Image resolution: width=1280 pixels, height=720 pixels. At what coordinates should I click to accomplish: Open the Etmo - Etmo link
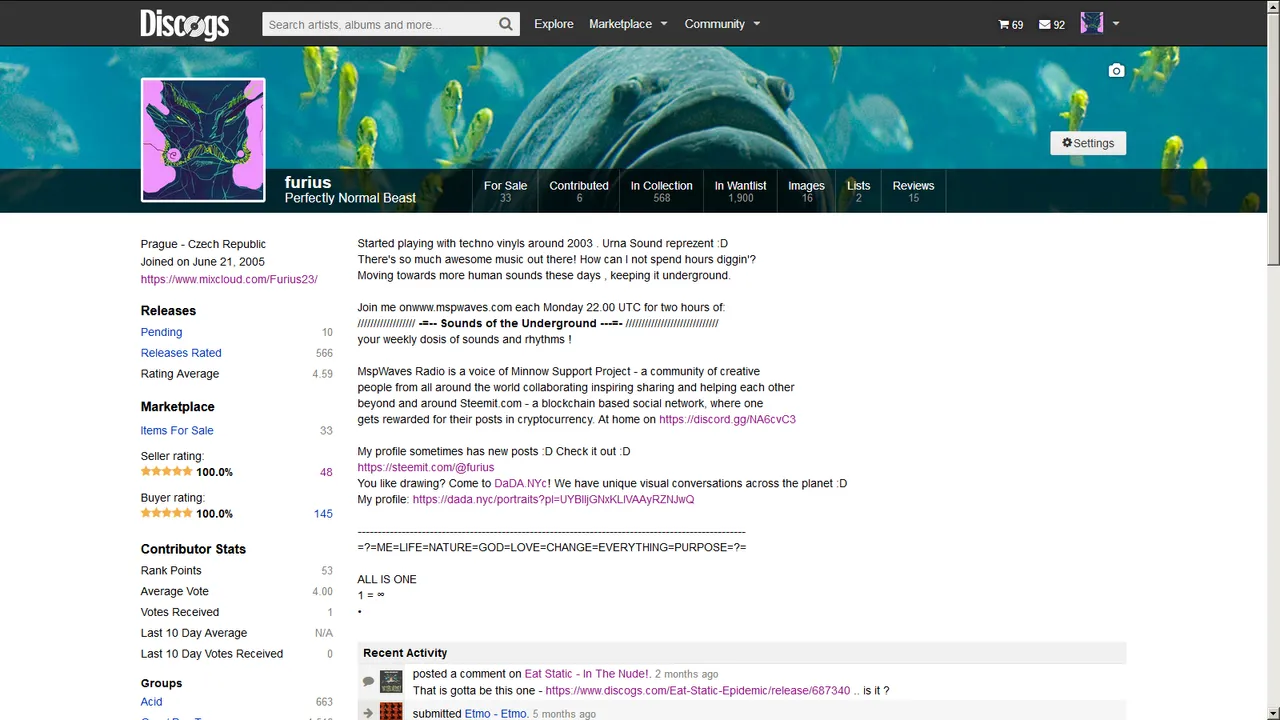[x=496, y=714]
